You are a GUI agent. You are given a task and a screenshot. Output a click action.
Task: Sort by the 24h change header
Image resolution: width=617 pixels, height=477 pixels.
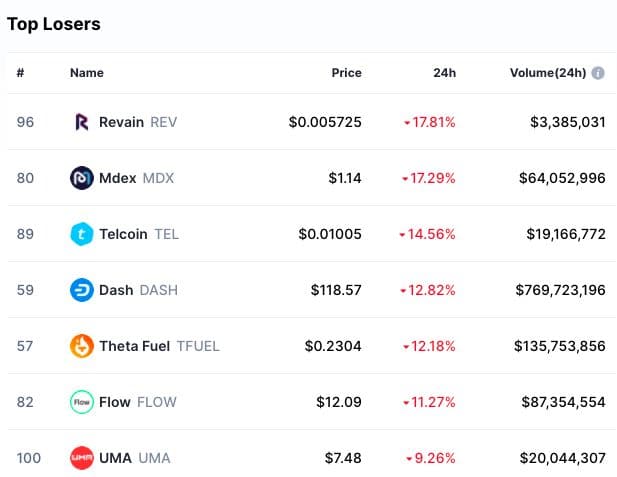(445, 73)
